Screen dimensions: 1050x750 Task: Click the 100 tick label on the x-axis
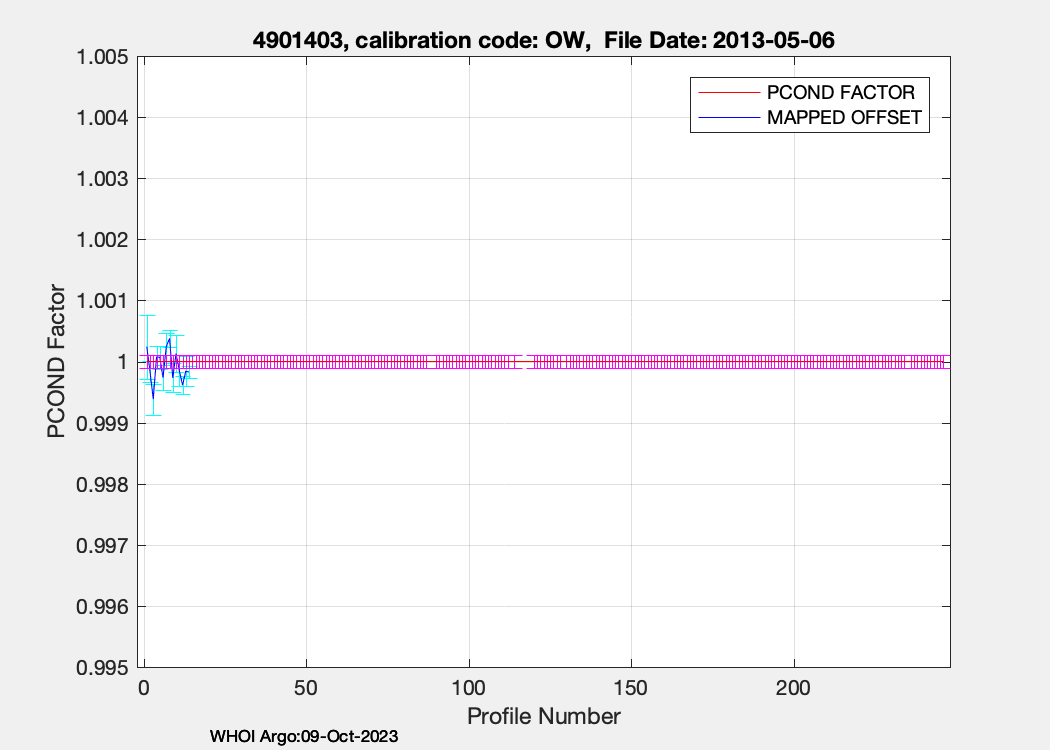[x=468, y=689]
